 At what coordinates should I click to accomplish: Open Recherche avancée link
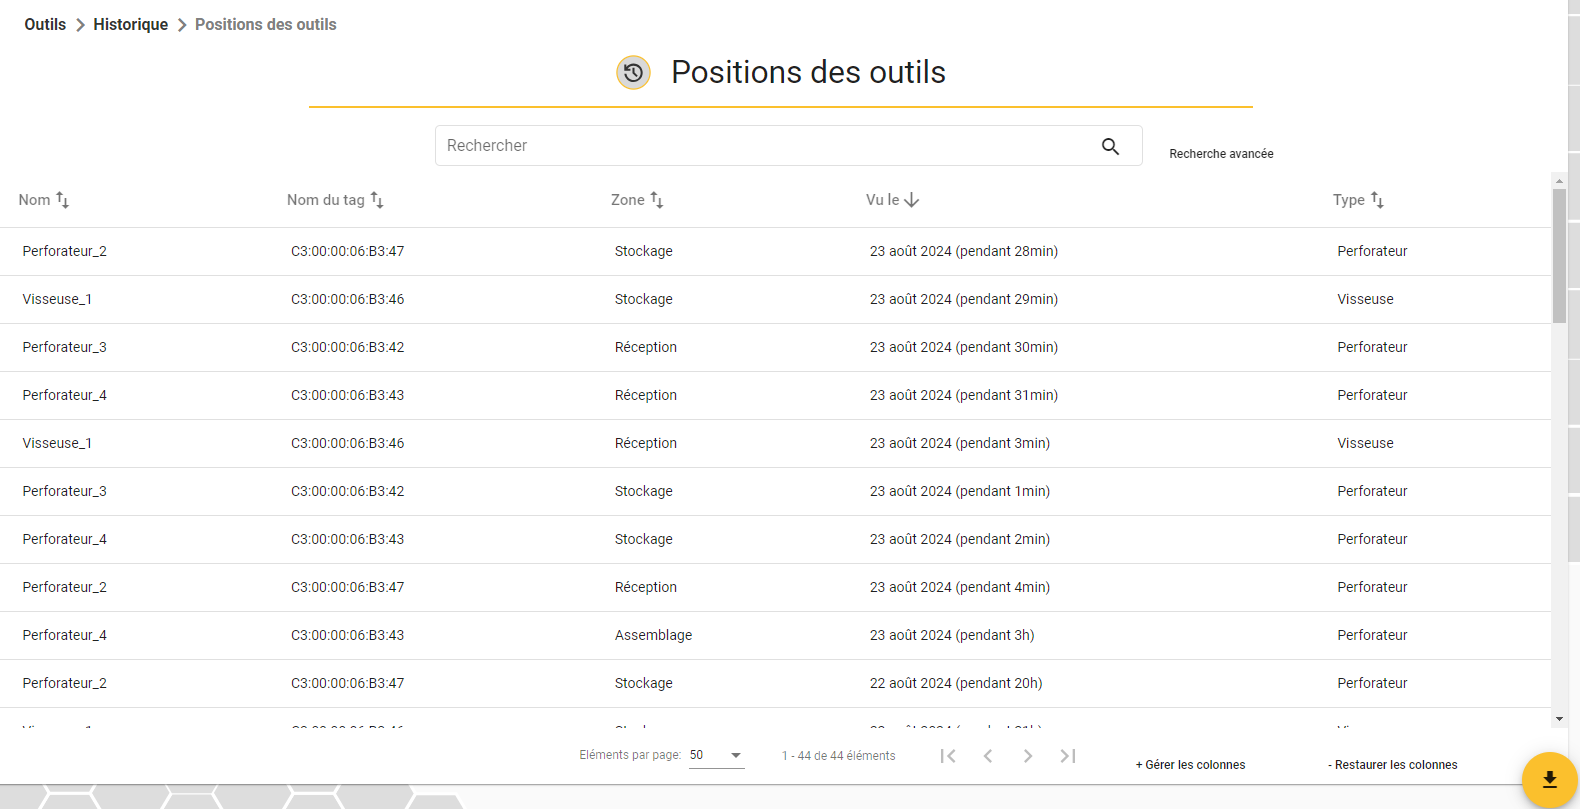[x=1221, y=154]
